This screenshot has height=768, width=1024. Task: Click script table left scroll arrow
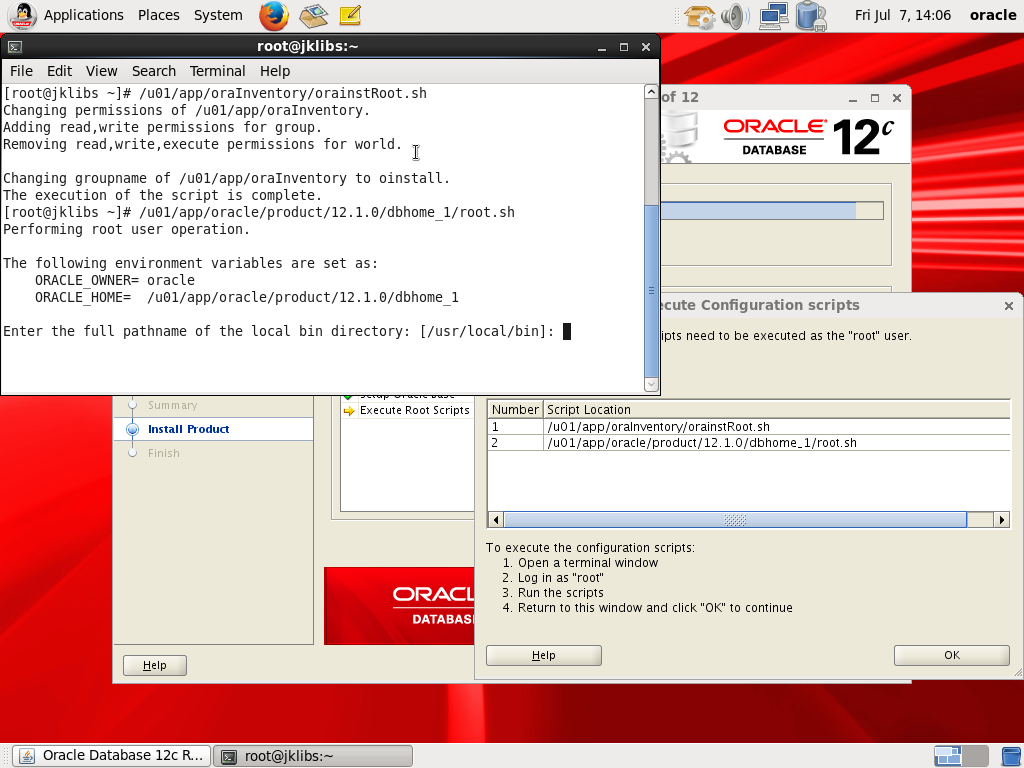click(x=496, y=520)
